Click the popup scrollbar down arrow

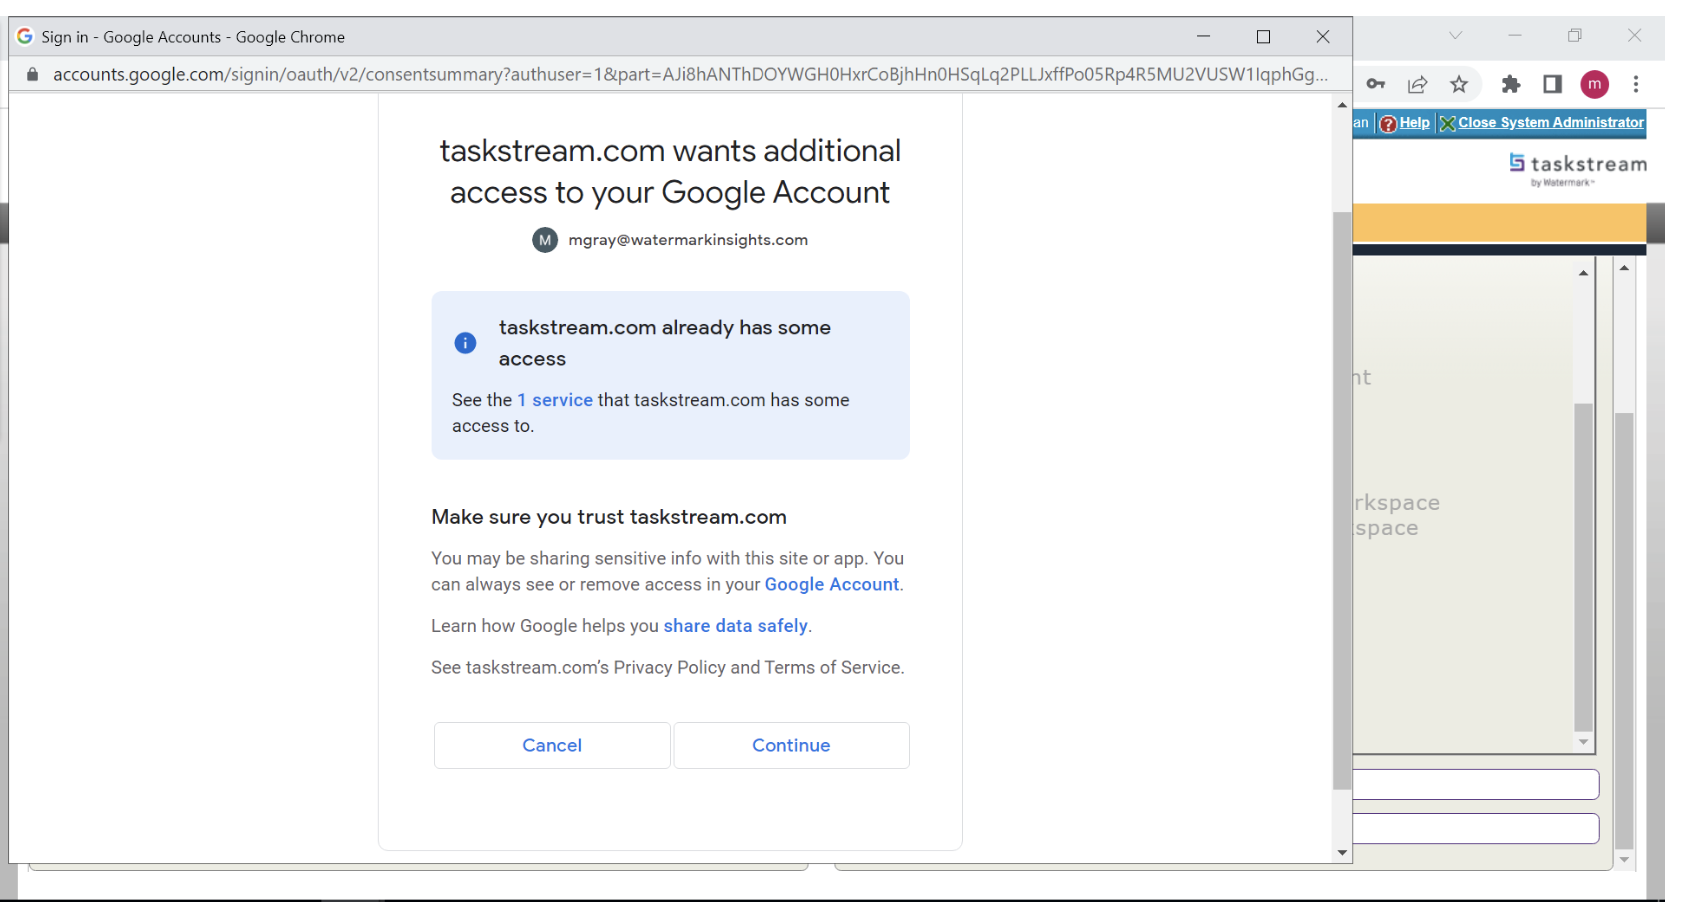(x=1342, y=853)
